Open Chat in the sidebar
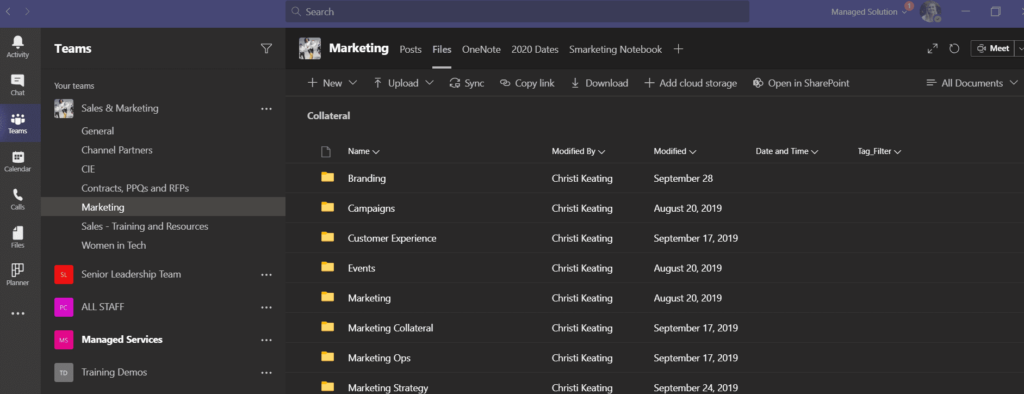Viewport: 1024px width, 394px height. tap(18, 84)
